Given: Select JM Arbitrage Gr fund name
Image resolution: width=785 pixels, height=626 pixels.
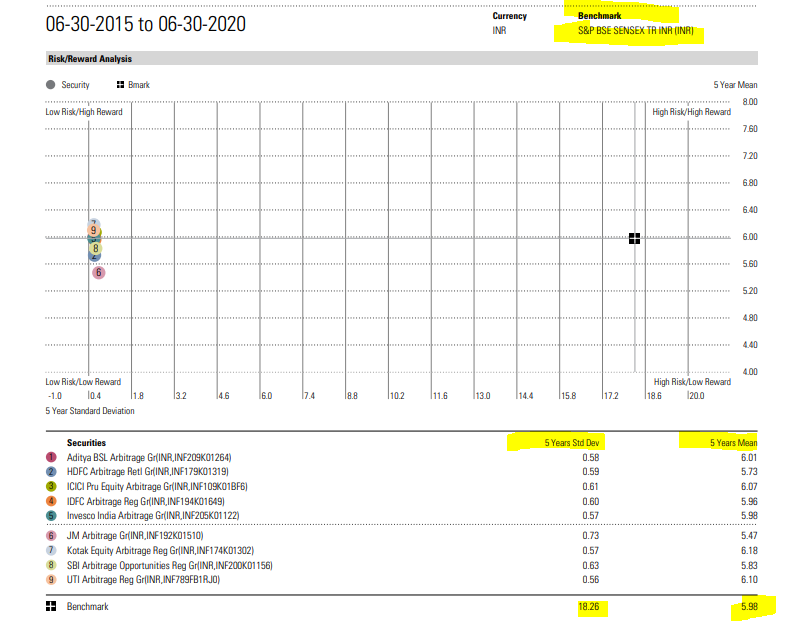Looking at the screenshot, I should tap(135, 535).
